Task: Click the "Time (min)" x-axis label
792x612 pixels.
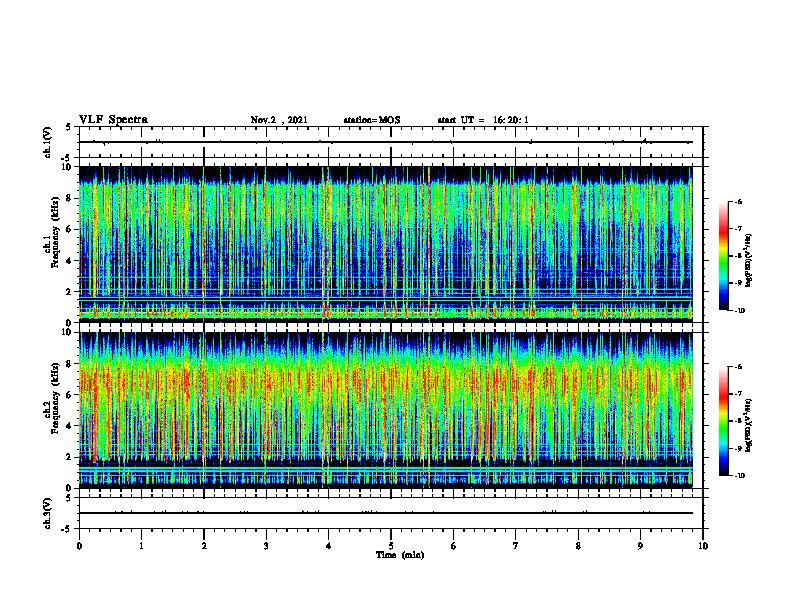Action: [x=400, y=555]
